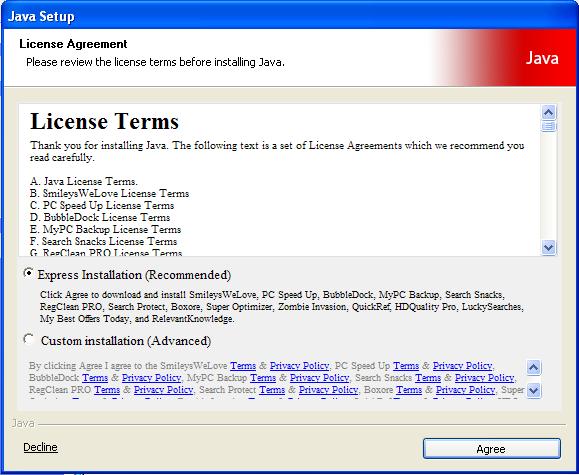
Task: Click the Agree button
Action: (x=491, y=449)
